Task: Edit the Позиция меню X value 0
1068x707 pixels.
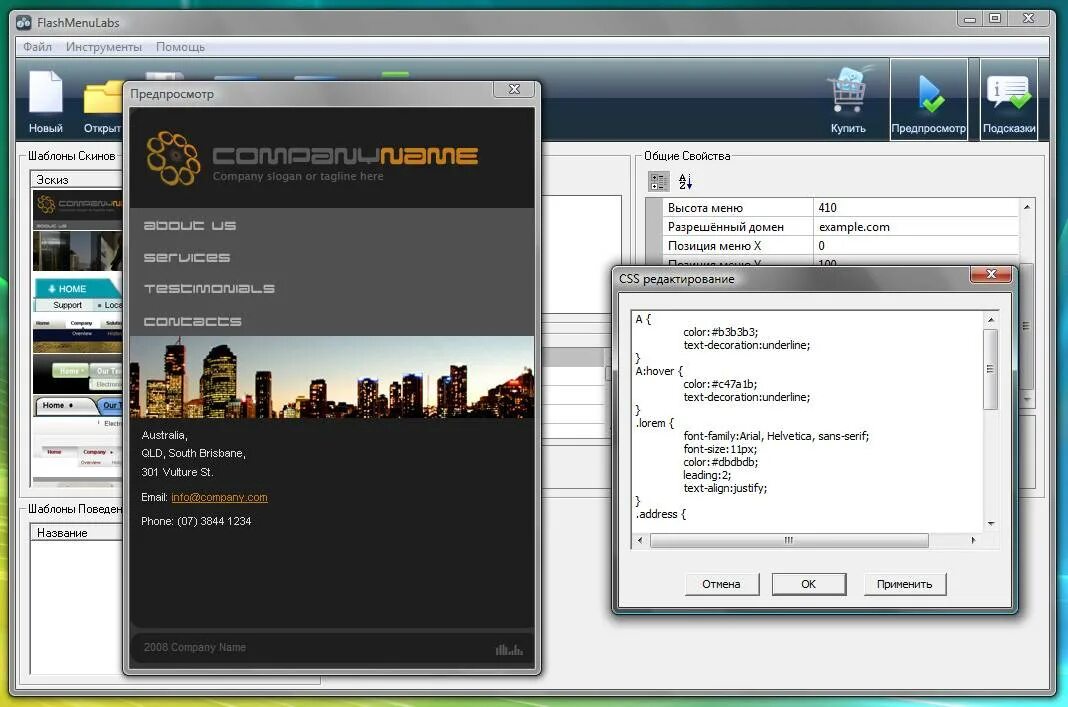Action: point(915,246)
